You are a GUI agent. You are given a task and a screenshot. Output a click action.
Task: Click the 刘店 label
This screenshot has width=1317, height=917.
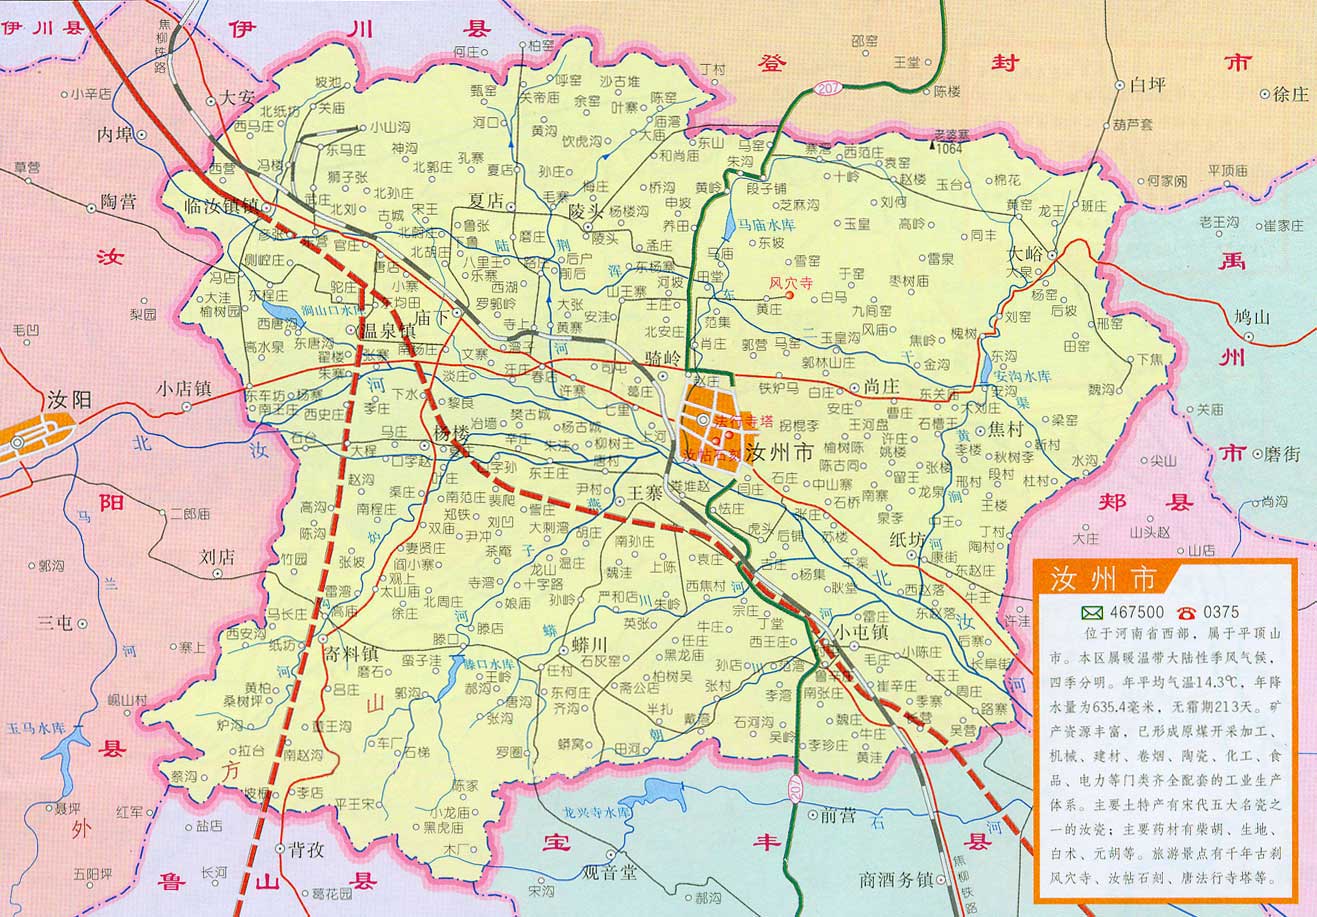coord(216,556)
